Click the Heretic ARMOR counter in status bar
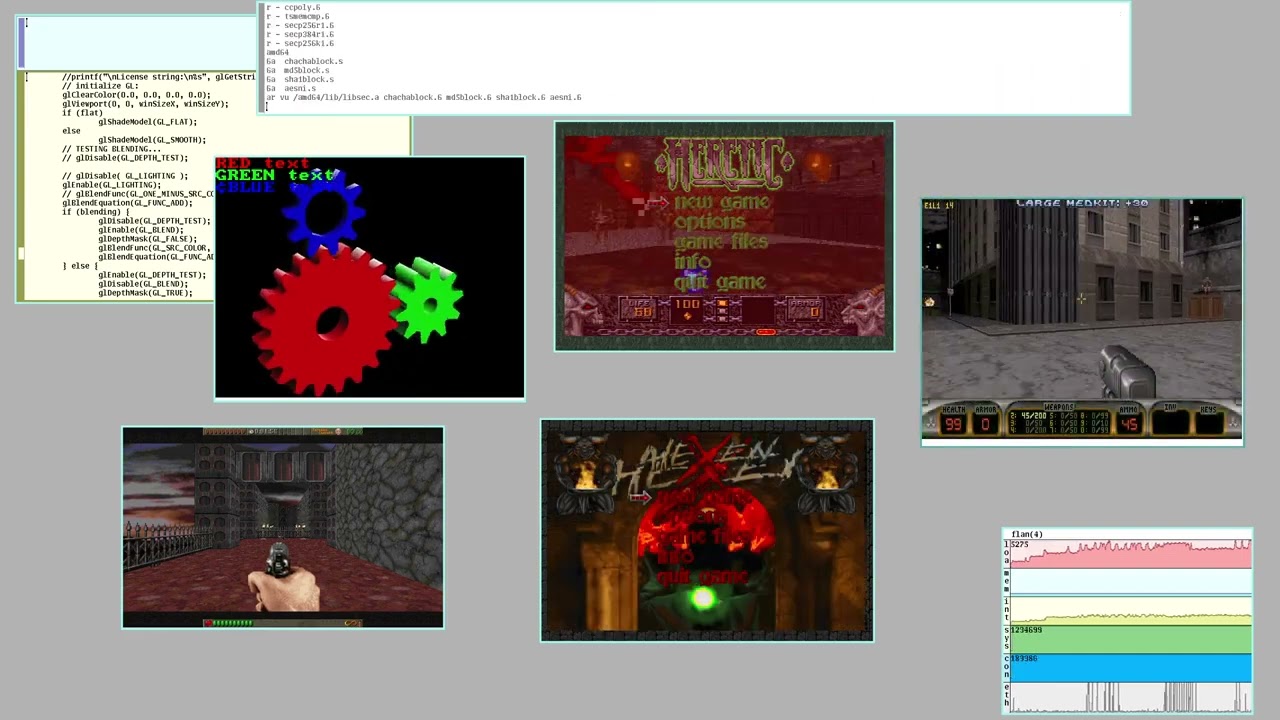1280x720 pixels. coord(806,309)
